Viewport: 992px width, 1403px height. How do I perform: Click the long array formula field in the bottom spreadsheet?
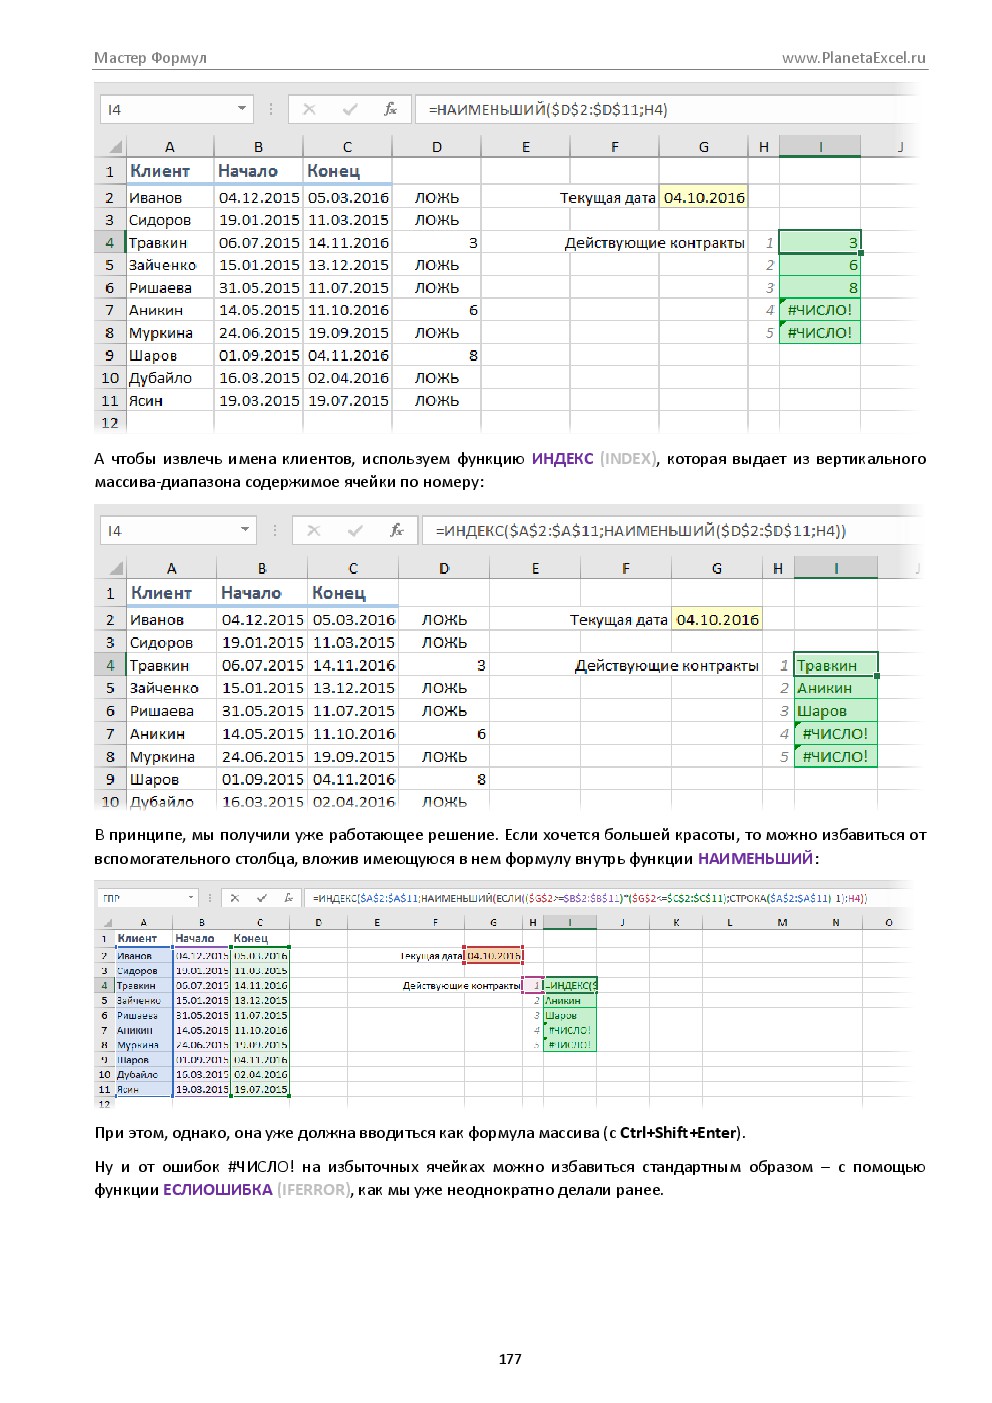tap(606, 898)
